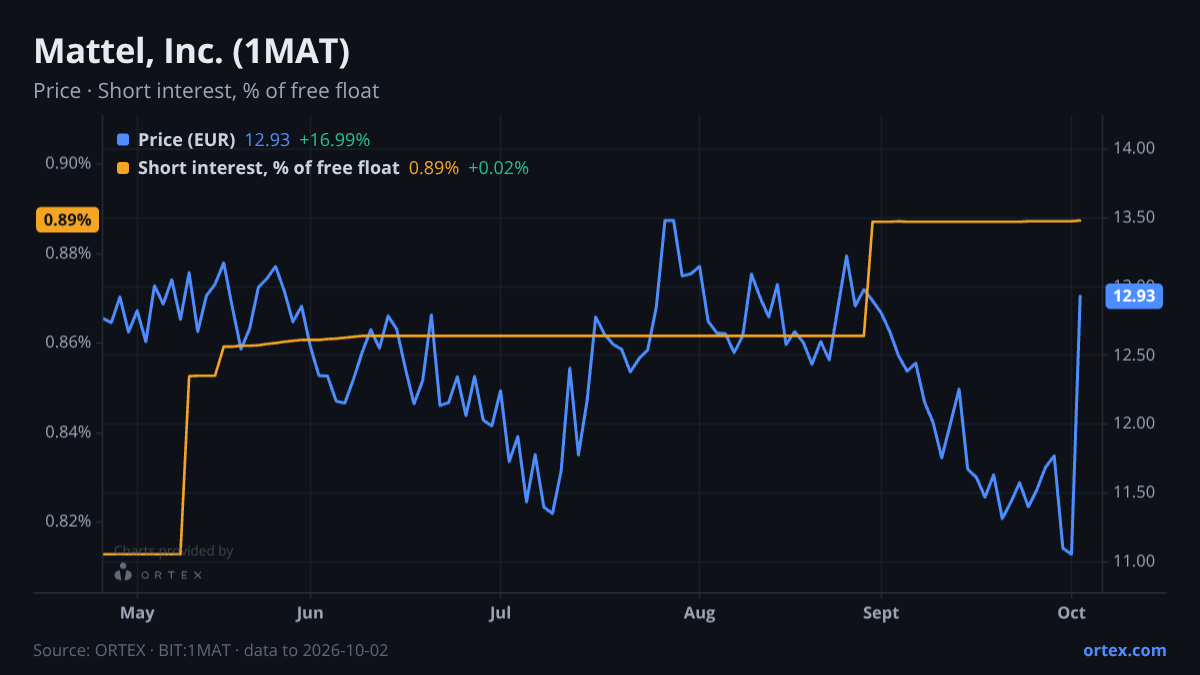Click the 0.84% left axis label
The height and width of the screenshot is (675, 1200).
(68, 432)
